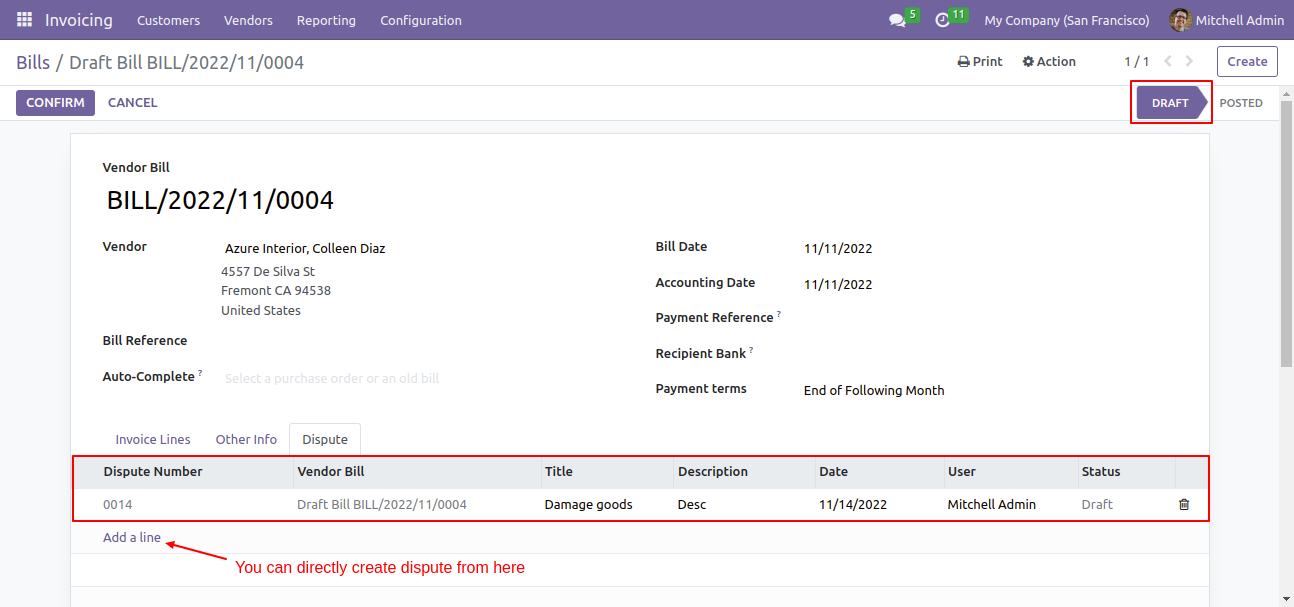Click the Payment Reference input field
The width and height of the screenshot is (1294, 607).
tap(990, 318)
